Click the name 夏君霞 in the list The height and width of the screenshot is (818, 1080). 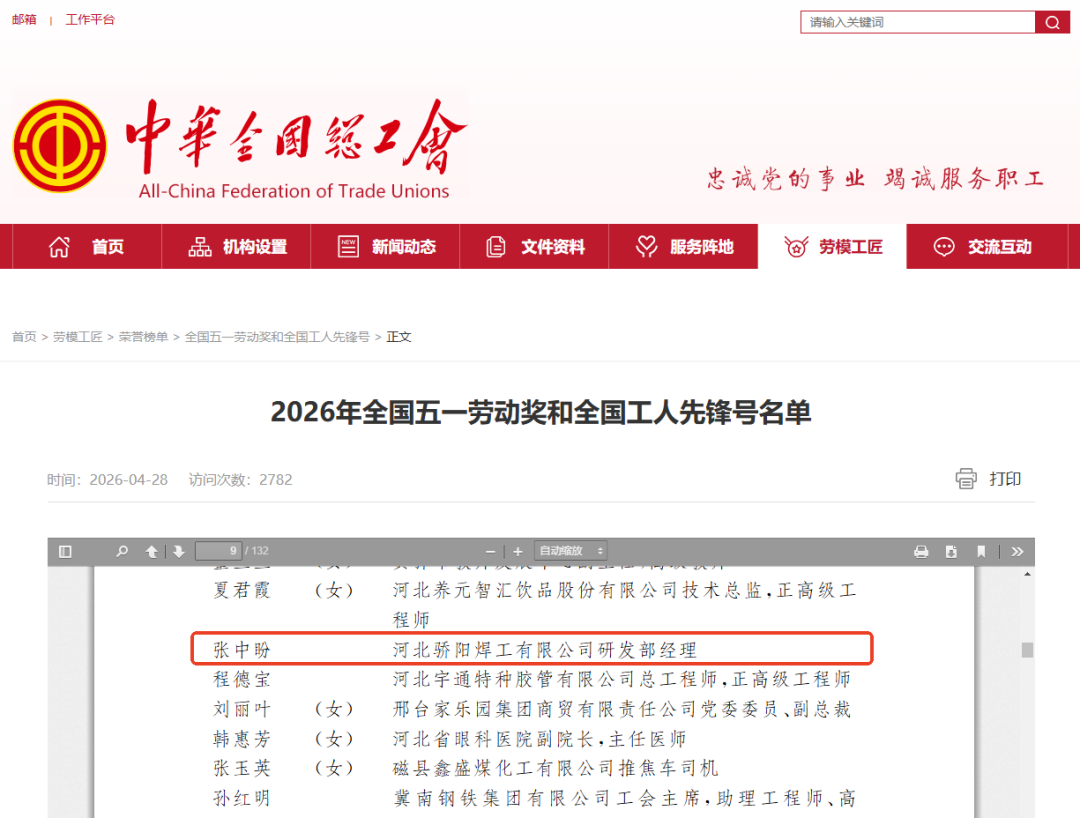(242, 590)
